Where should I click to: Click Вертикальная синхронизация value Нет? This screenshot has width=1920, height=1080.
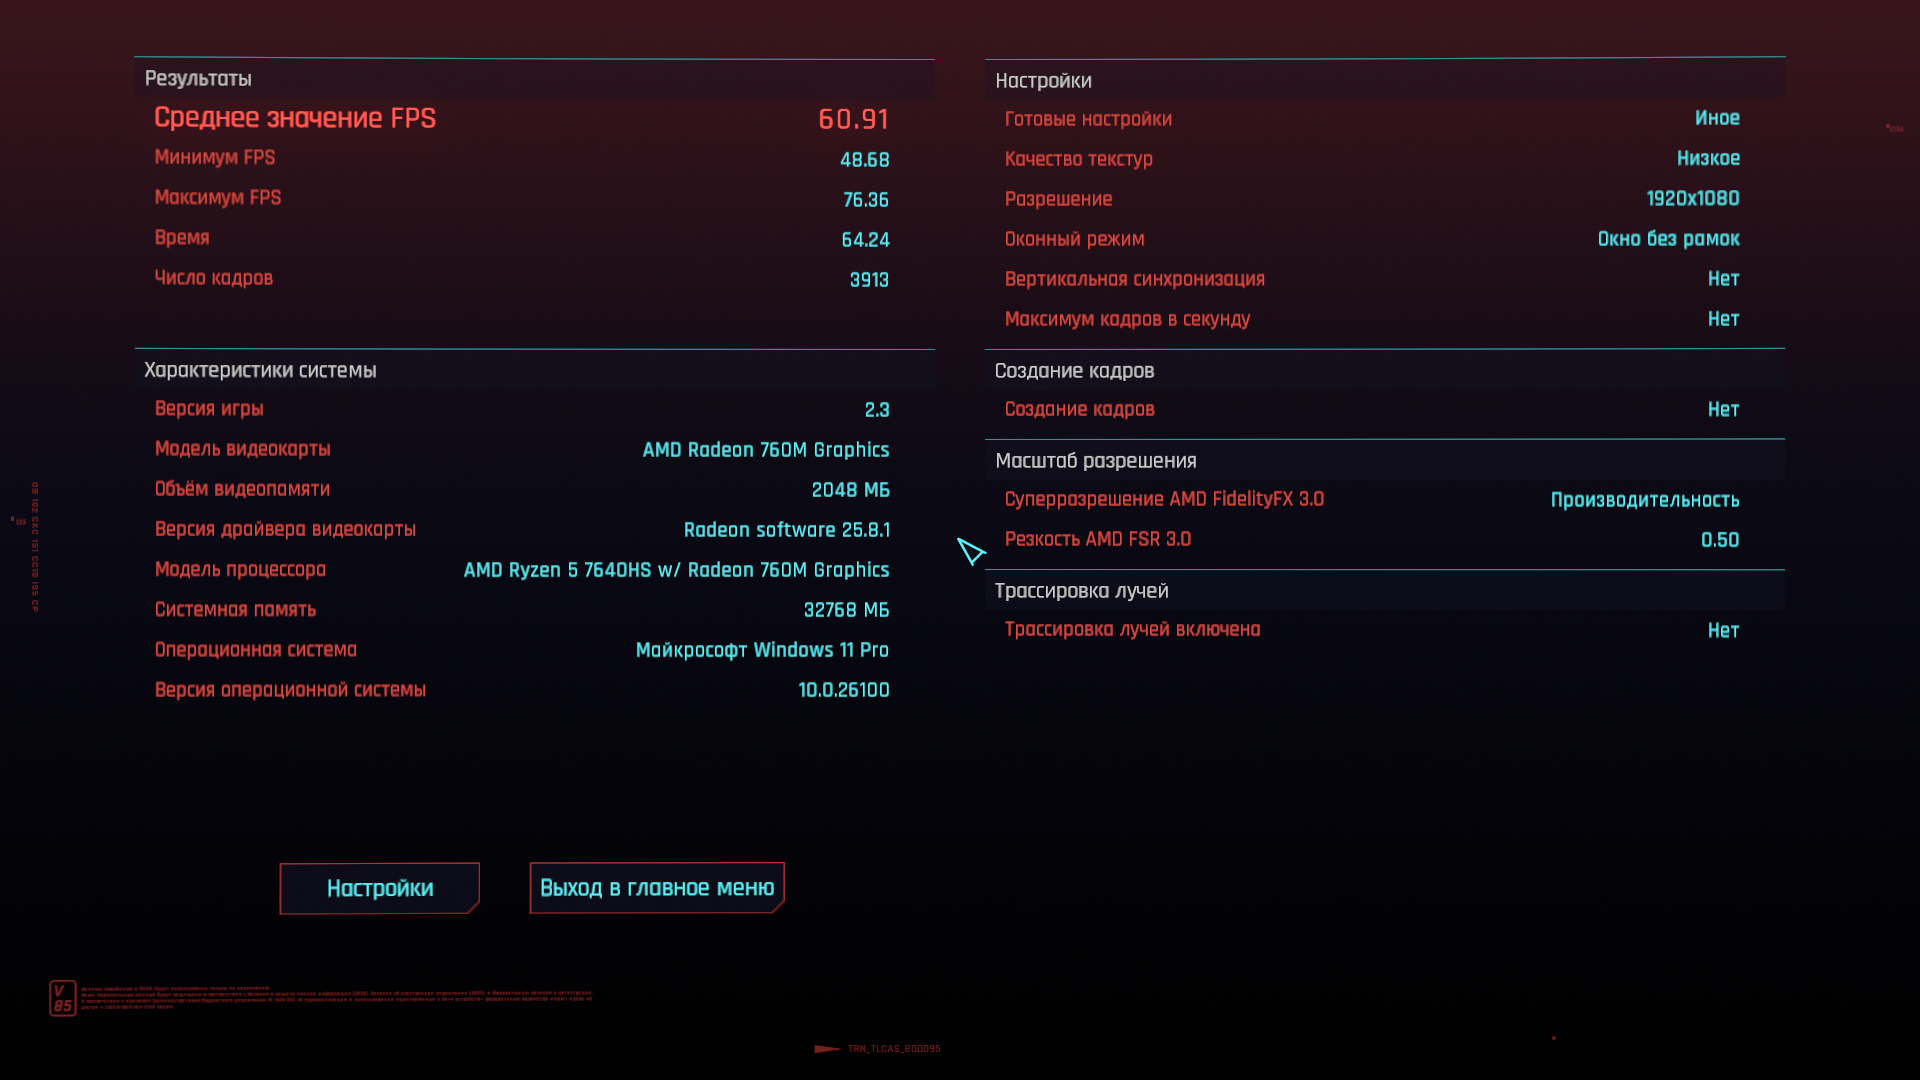point(1722,279)
